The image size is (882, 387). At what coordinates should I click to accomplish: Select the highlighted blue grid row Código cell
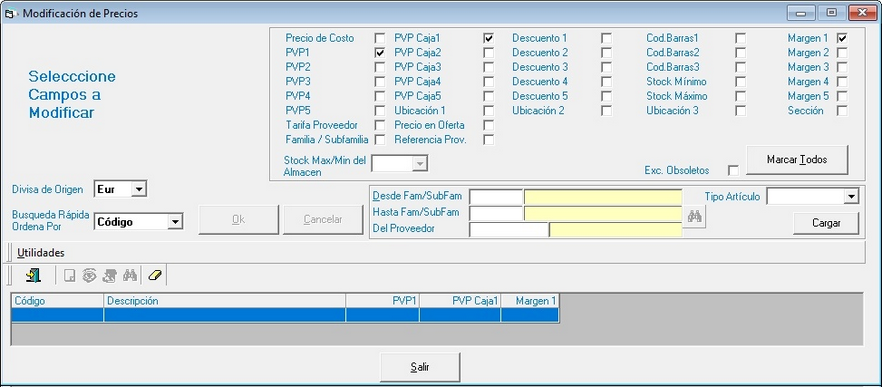pyautogui.click(x=57, y=315)
